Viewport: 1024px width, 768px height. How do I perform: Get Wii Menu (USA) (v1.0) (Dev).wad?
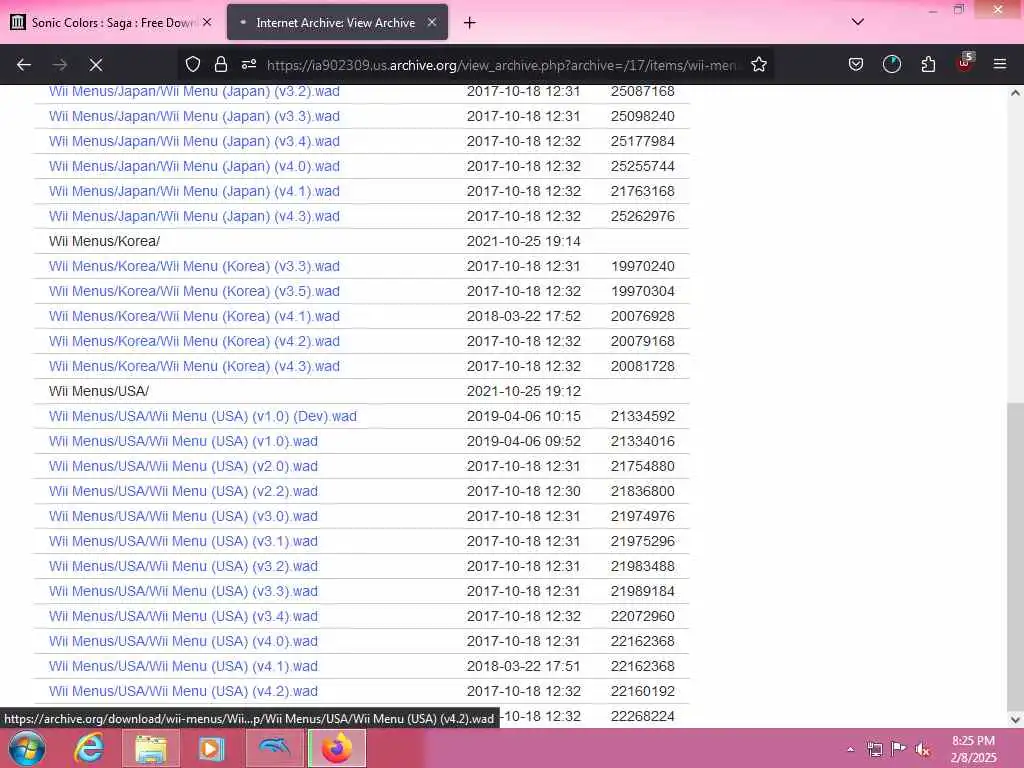pos(202,416)
